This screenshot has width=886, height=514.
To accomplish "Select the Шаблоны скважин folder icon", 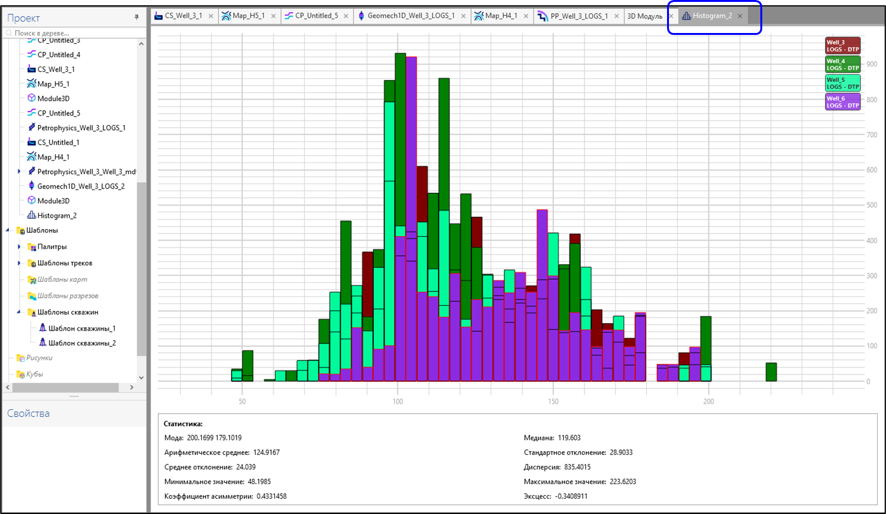I will tap(32, 312).
